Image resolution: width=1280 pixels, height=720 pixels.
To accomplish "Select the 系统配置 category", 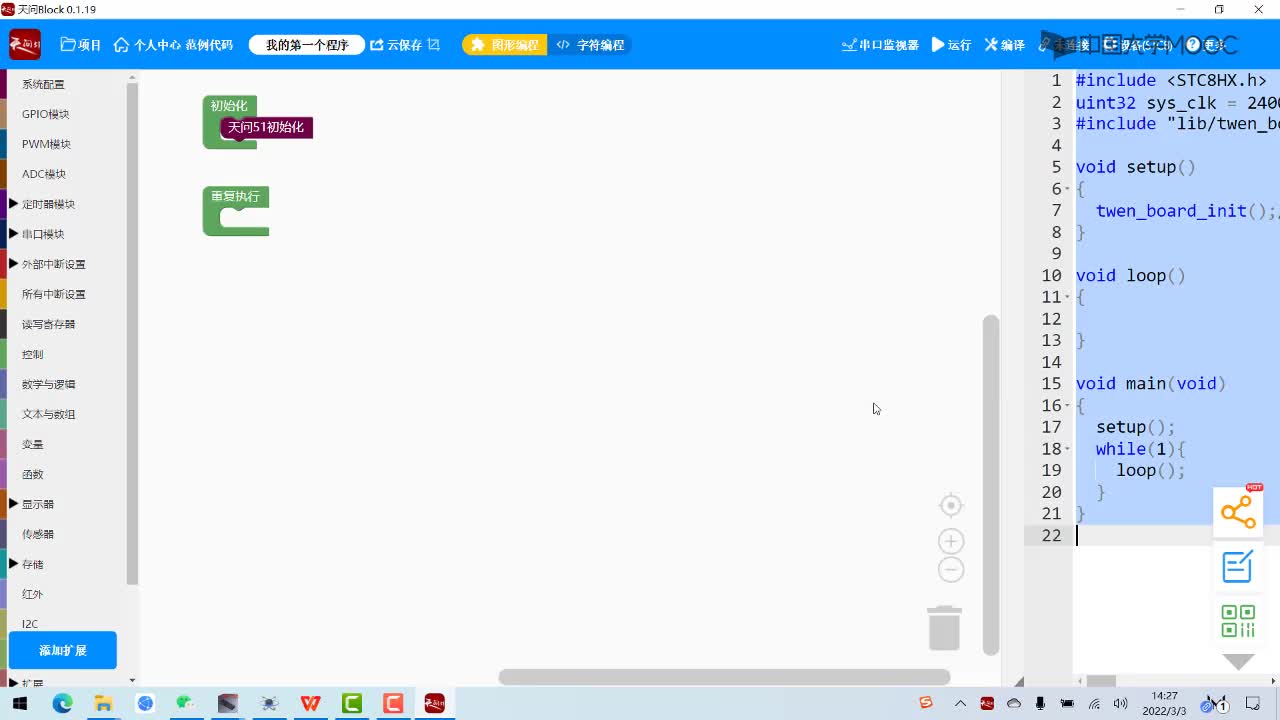I will click(43, 84).
